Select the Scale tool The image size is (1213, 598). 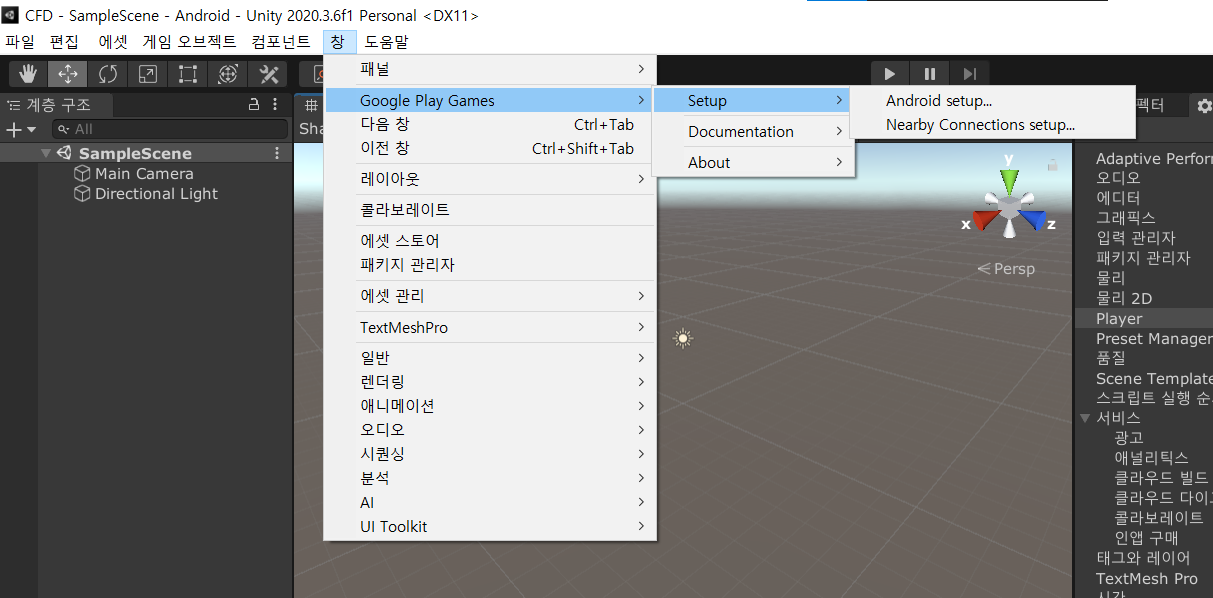[148, 74]
